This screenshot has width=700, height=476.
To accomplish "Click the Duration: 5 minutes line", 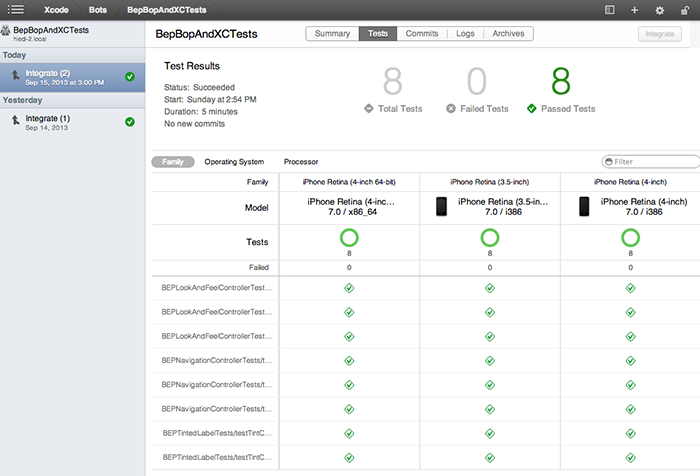I will pos(201,112).
